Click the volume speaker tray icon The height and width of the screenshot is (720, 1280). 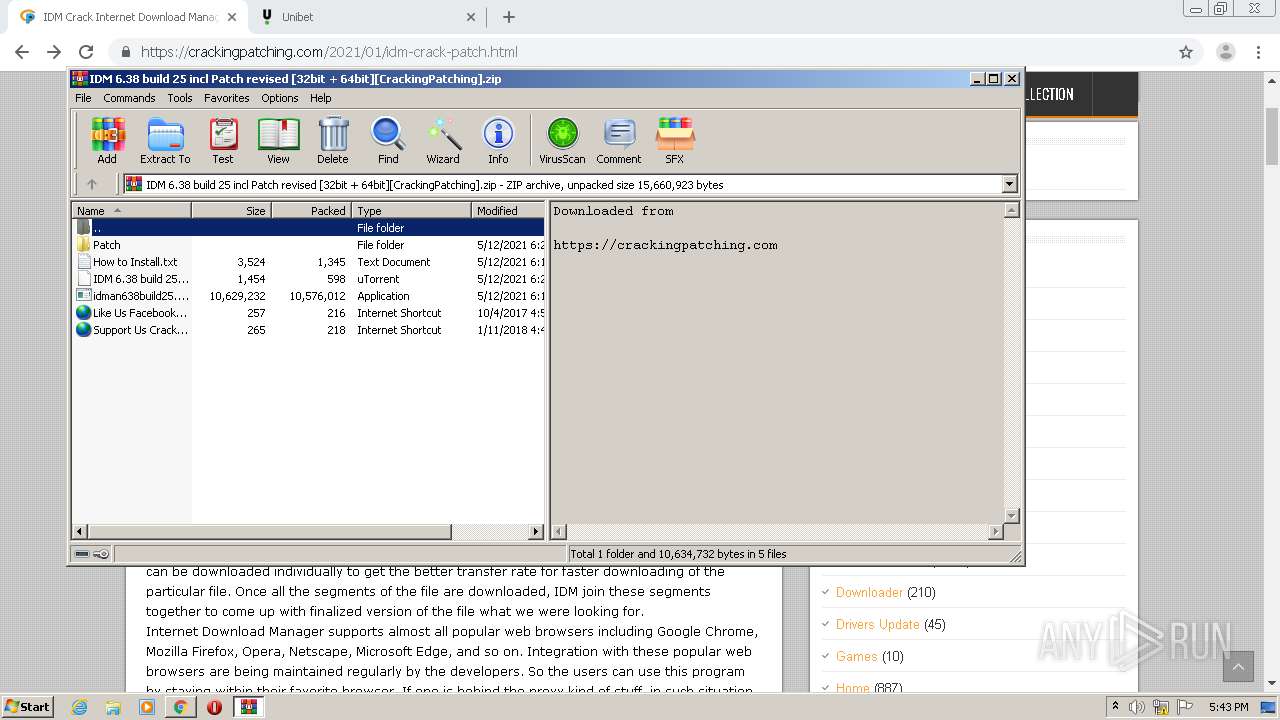coord(1137,707)
